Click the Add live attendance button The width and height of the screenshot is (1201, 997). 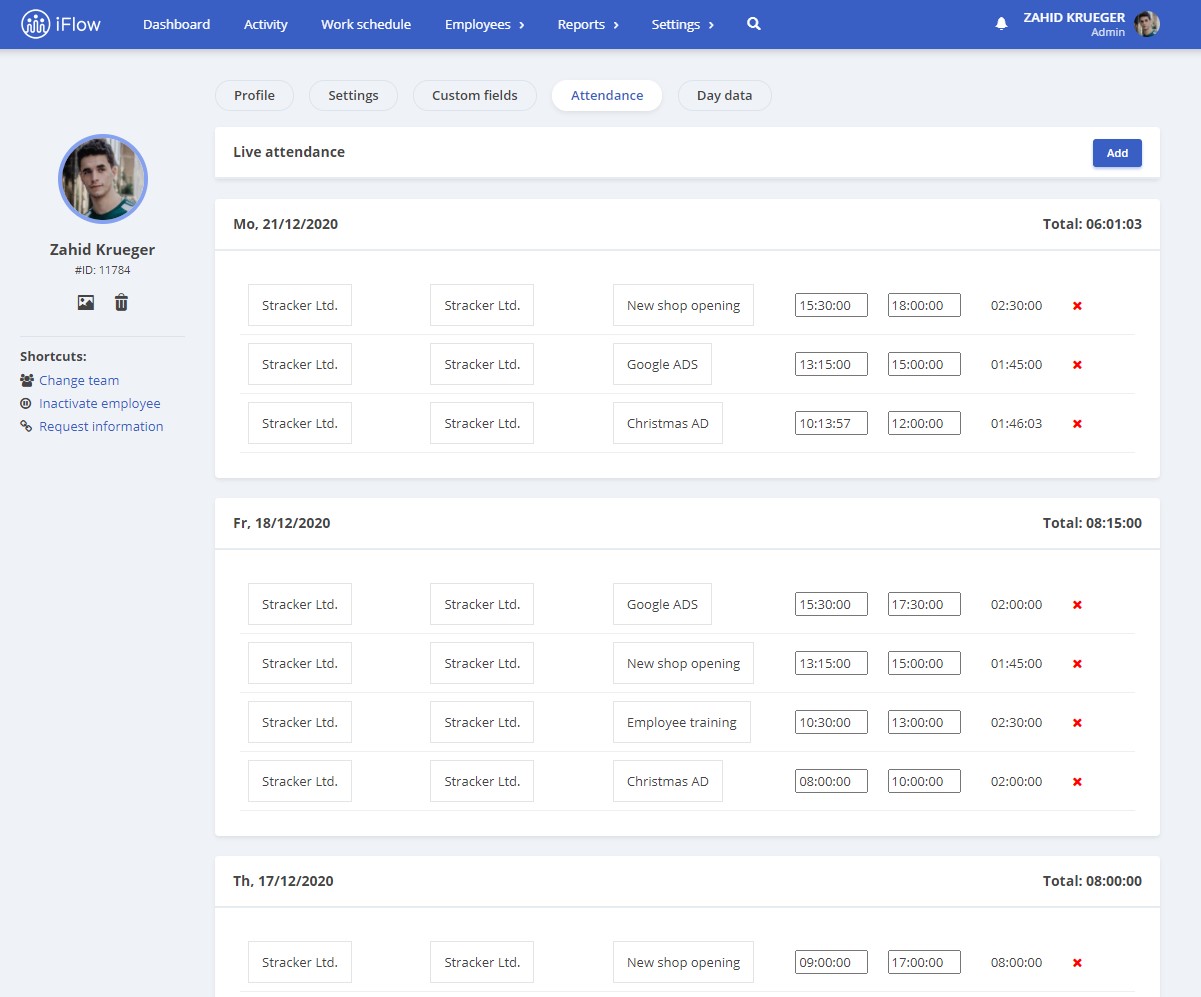(x=1117, y=153)
